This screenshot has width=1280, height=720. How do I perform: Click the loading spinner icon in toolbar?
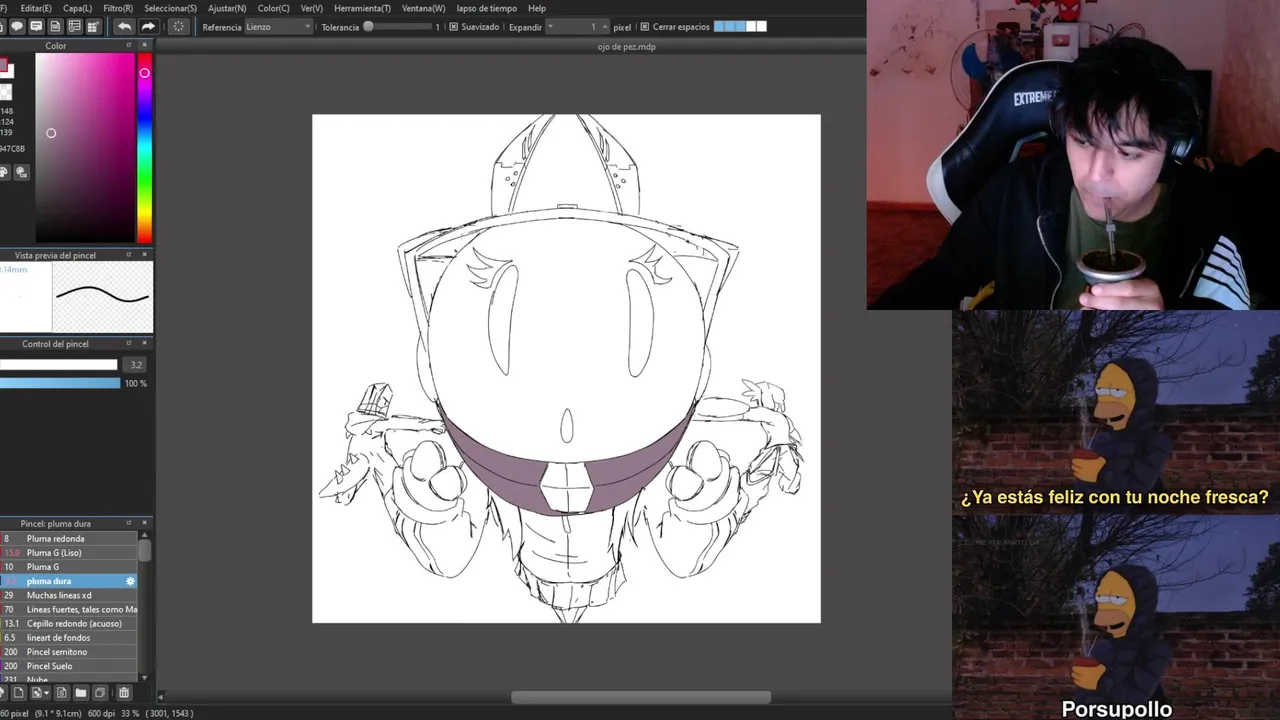click(x=179, y=27)
